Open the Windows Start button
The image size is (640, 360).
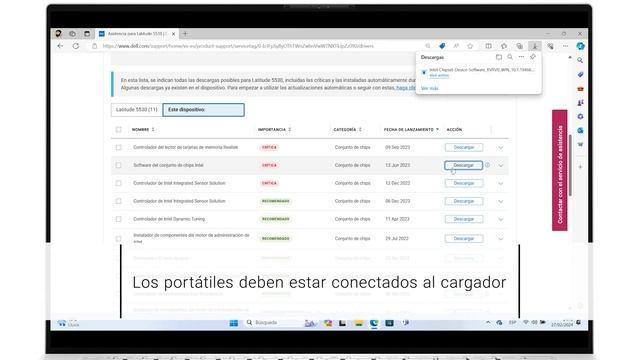[233, 323]
